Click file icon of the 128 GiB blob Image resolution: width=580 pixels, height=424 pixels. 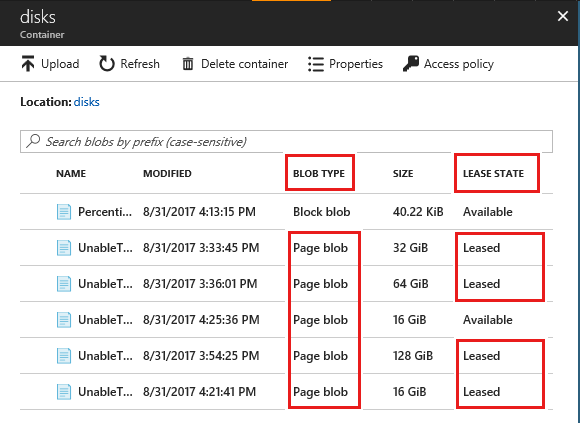pyautogui.click(x=64, y=356)
